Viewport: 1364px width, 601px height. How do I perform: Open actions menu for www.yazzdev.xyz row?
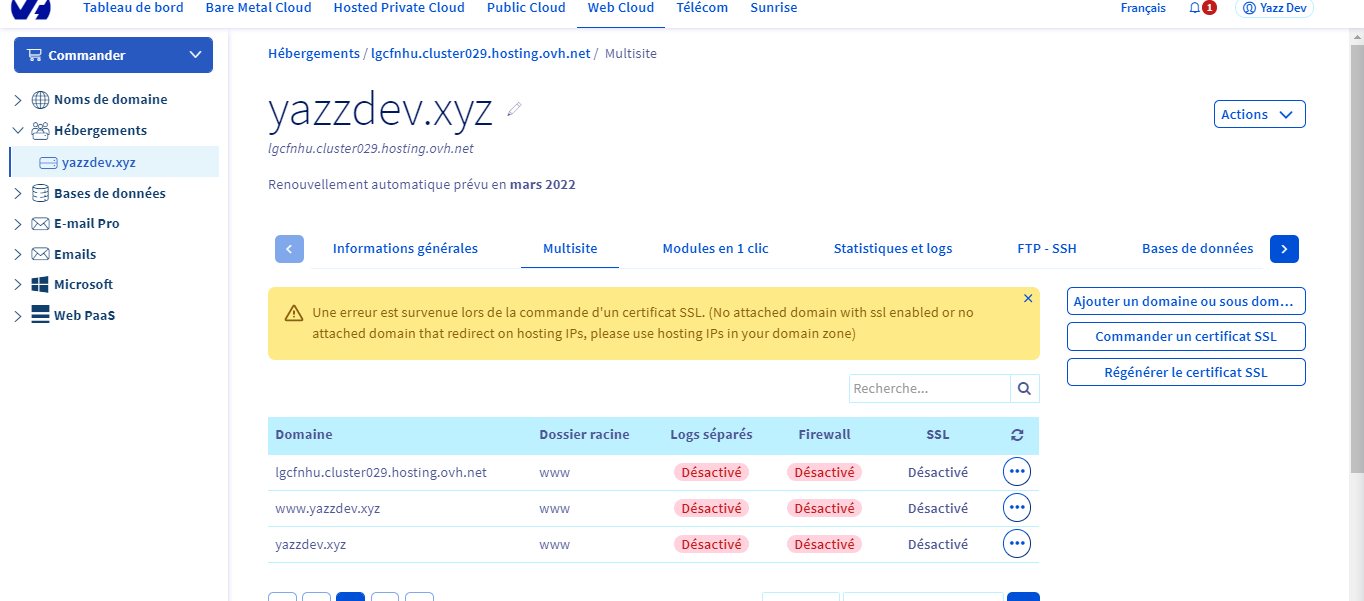click(x=1016, y=508)
